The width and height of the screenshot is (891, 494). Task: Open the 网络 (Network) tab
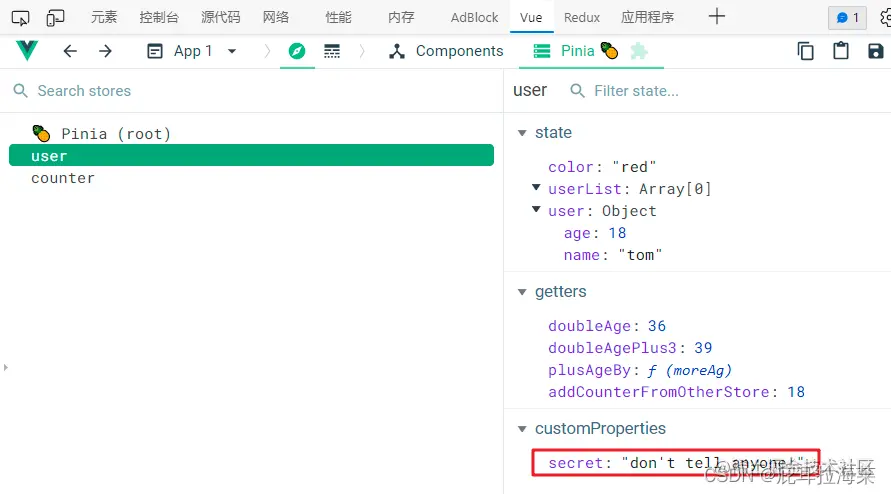pos(276,18)
